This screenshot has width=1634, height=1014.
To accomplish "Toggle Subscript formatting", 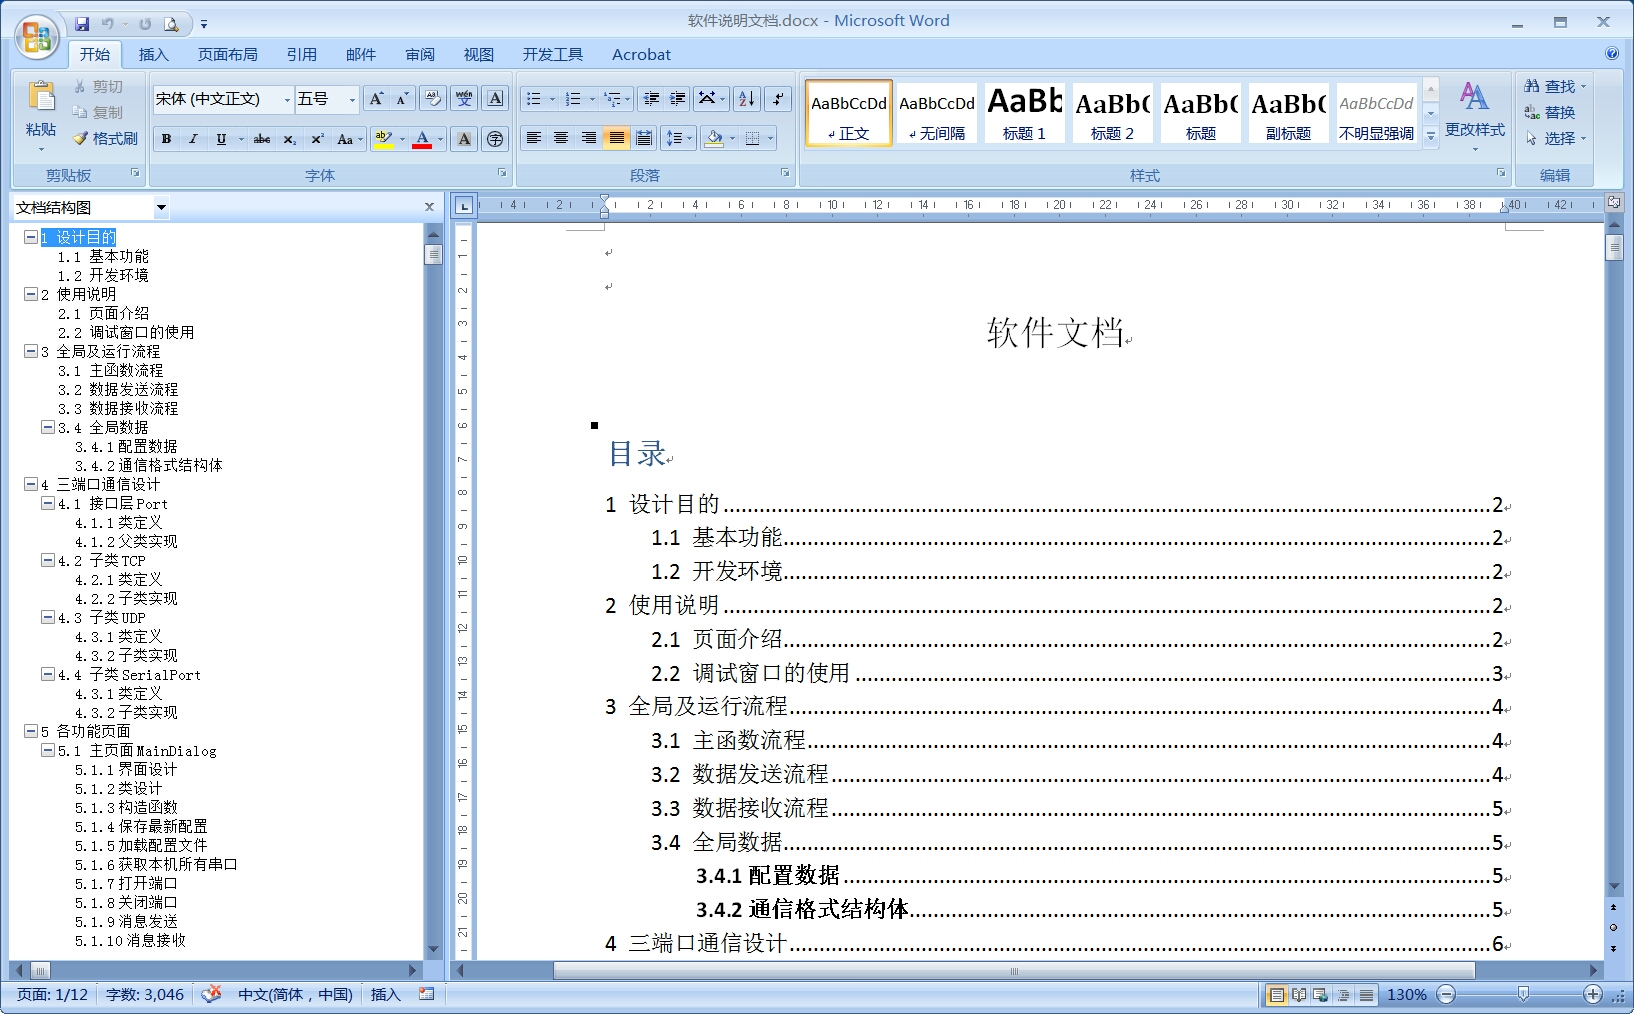I will (x=289, y=139).
